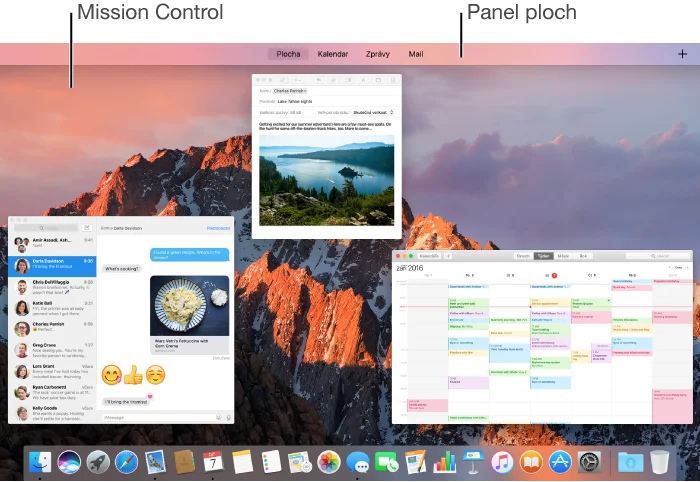Click Podrobnosti link in Messages window
700x482 pixels.
[217, 228]
